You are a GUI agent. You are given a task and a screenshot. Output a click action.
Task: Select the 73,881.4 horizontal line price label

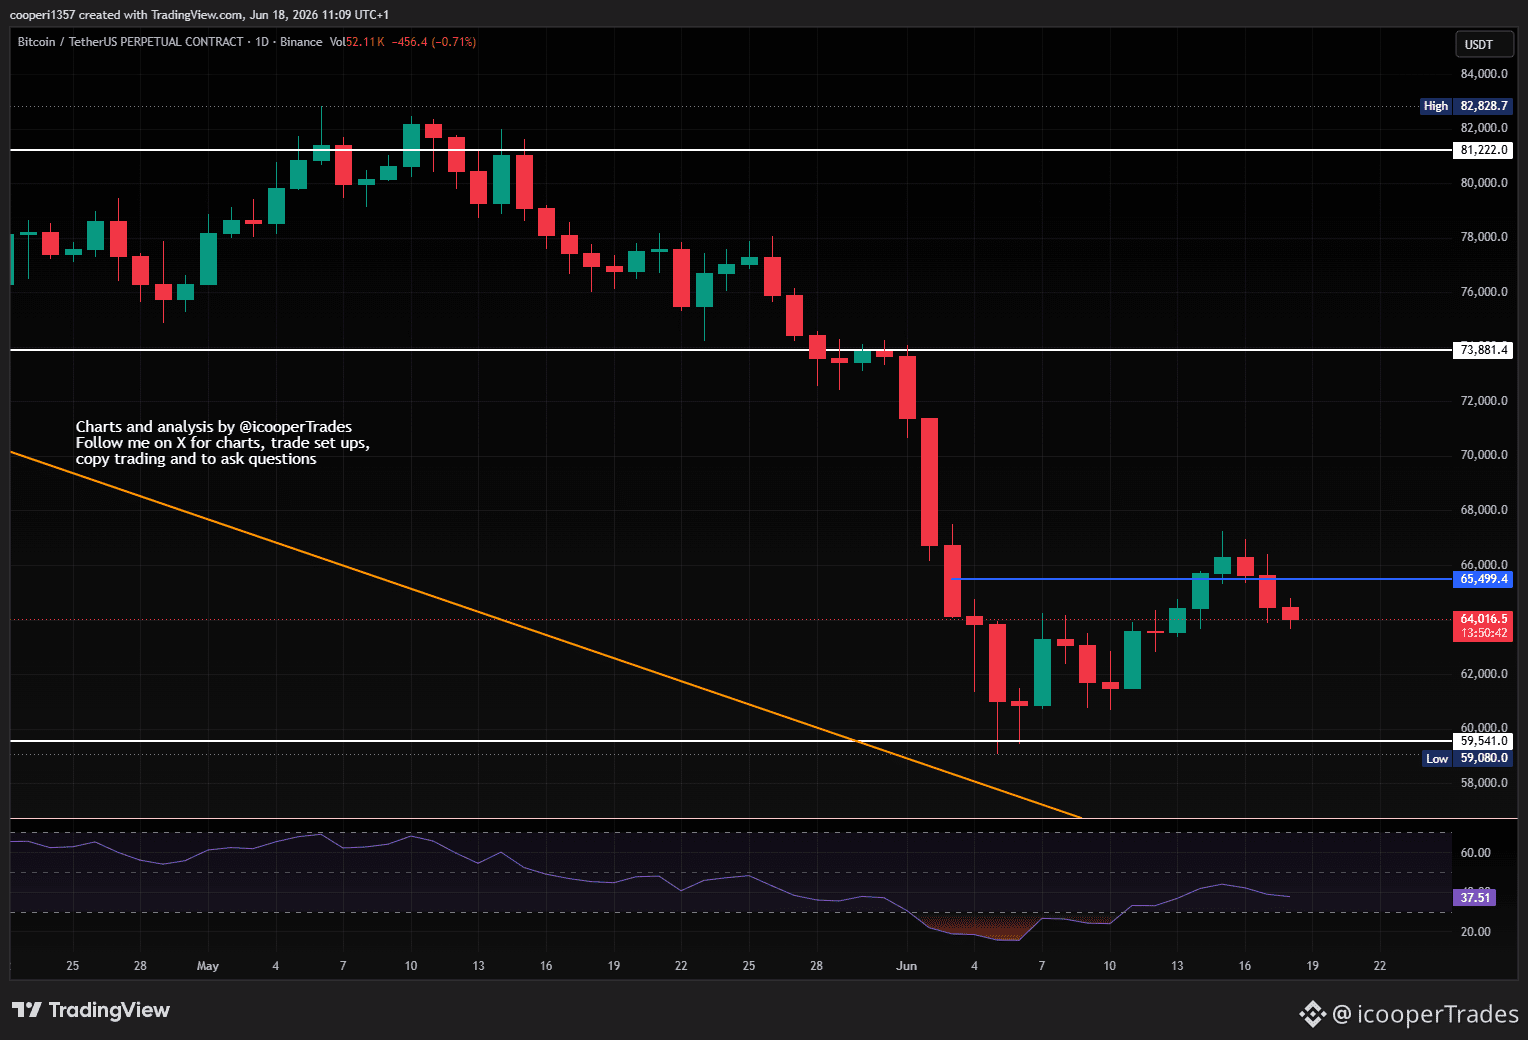(1483, 350)
